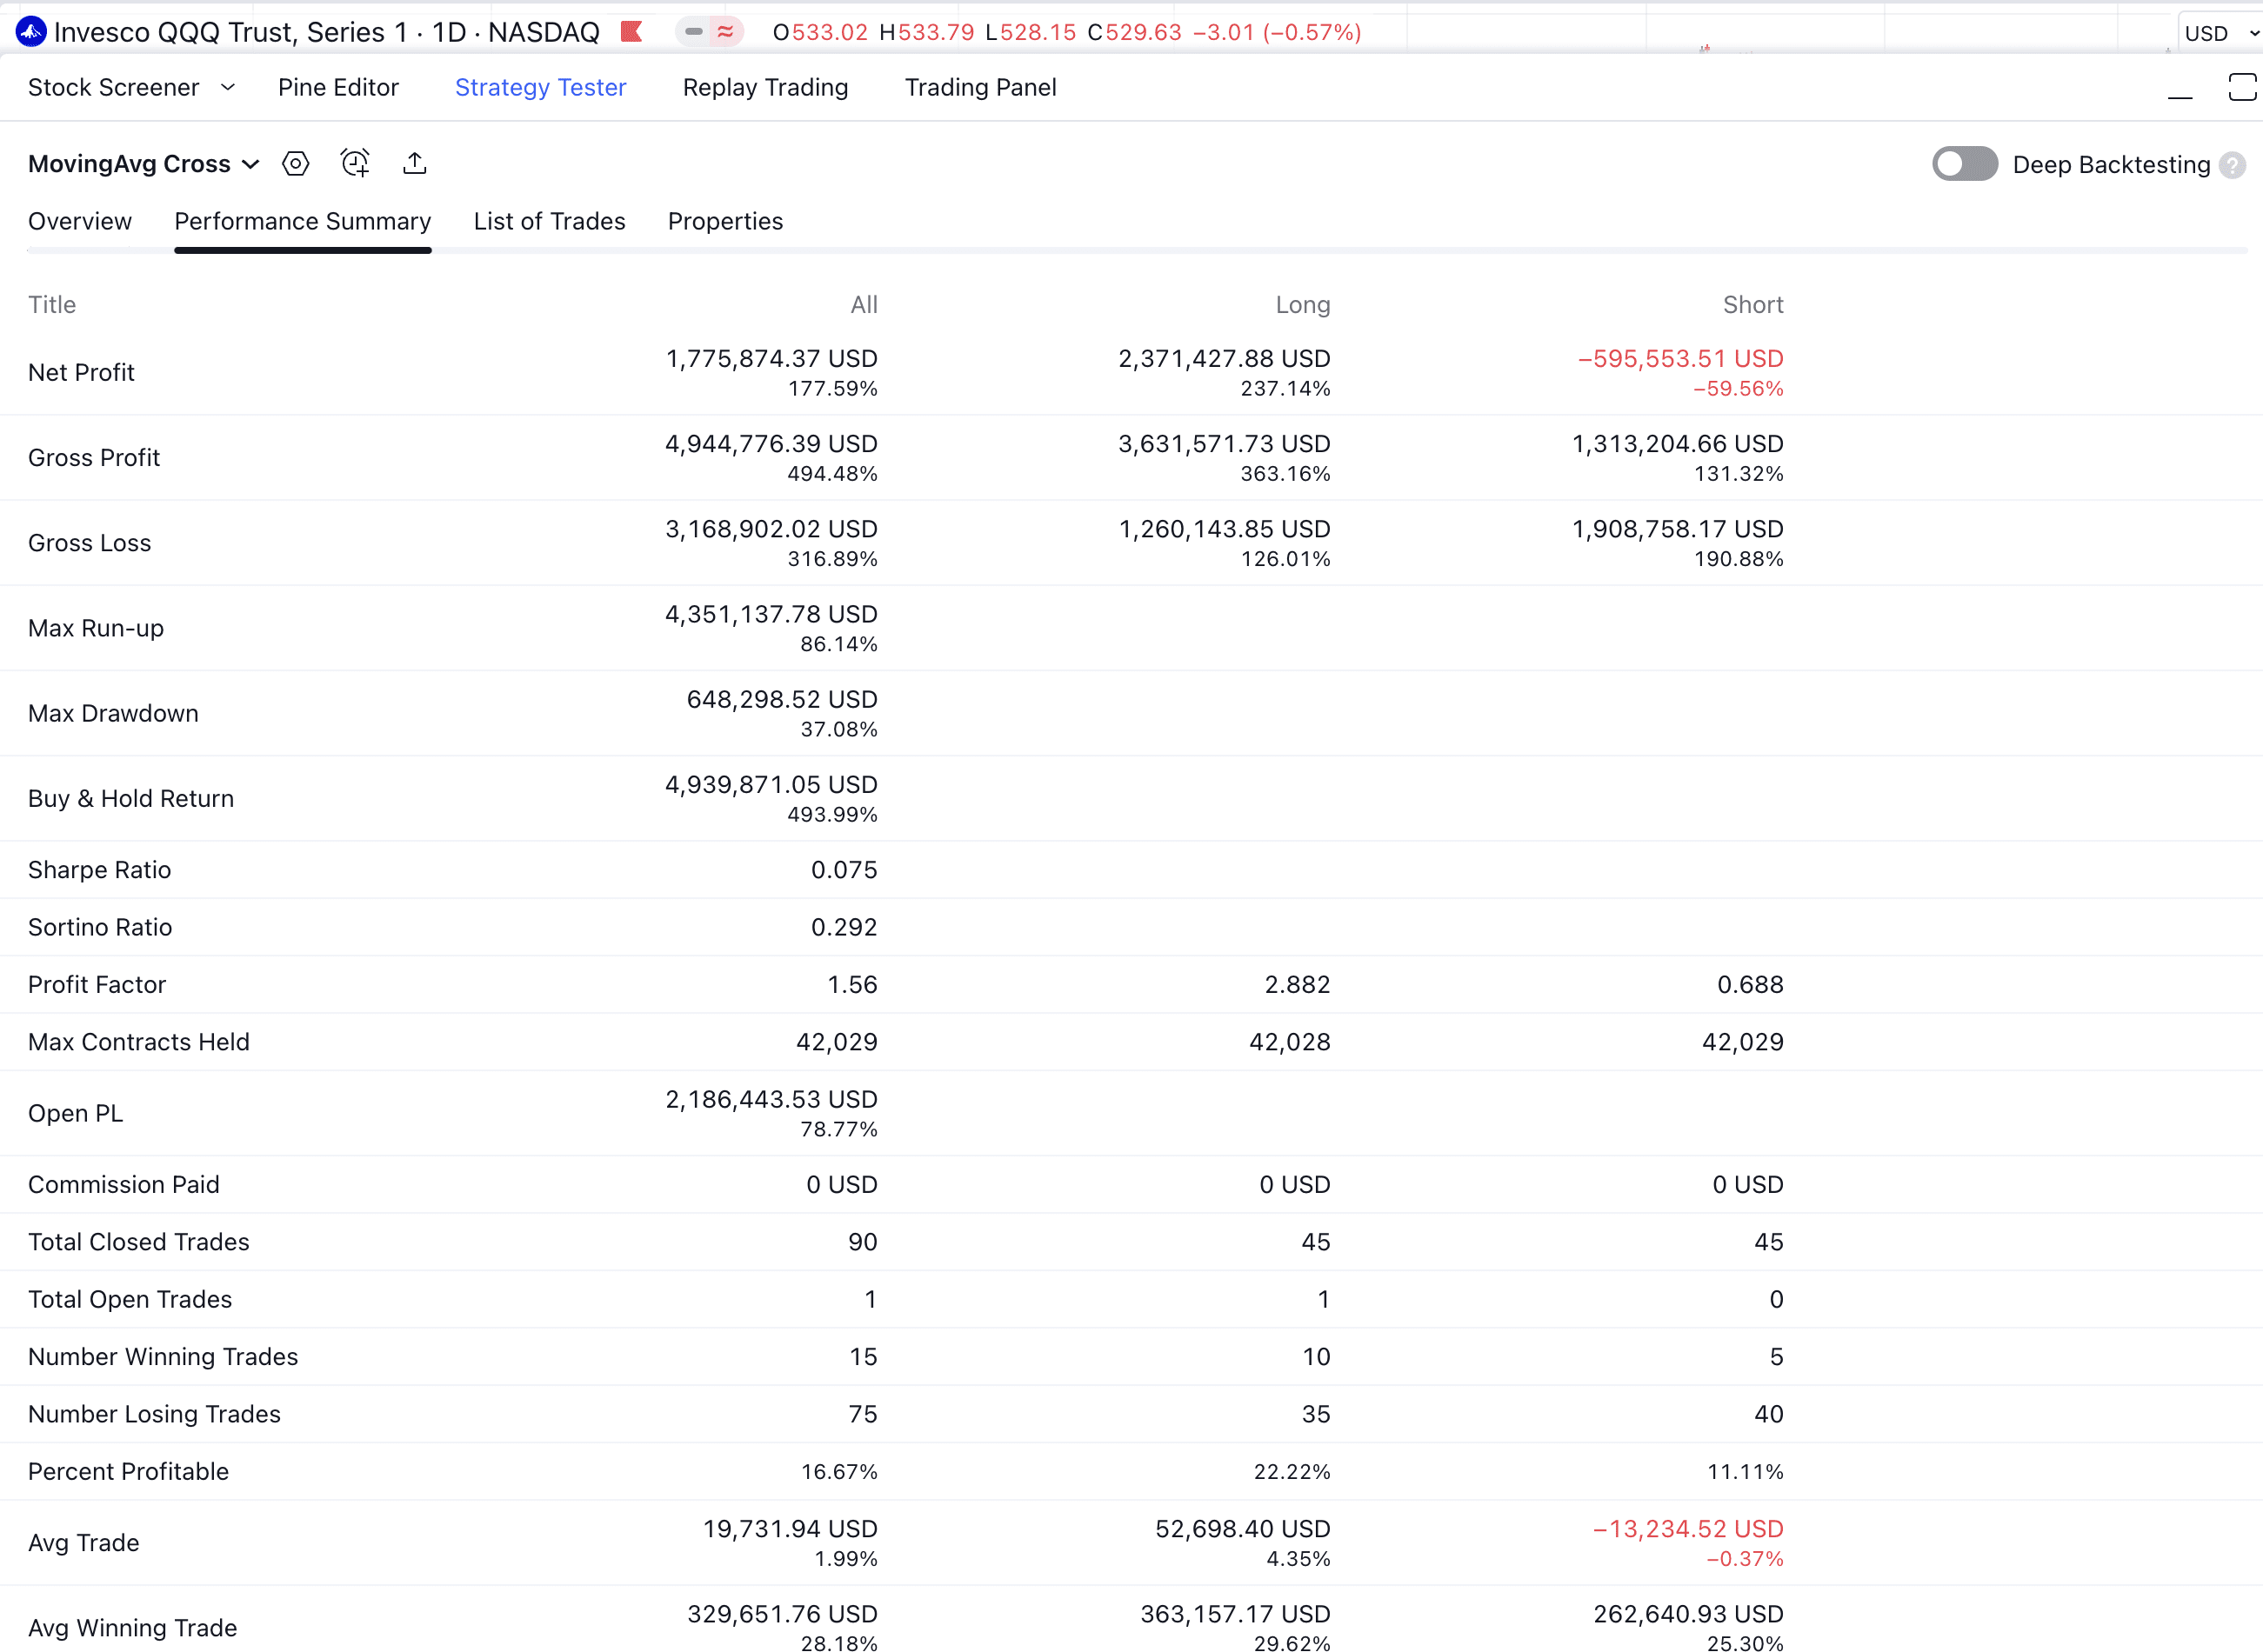Click Total Closed Trades All value 90
This screenshot has width=2263, height=1652.
click(x=862, y=1242)
